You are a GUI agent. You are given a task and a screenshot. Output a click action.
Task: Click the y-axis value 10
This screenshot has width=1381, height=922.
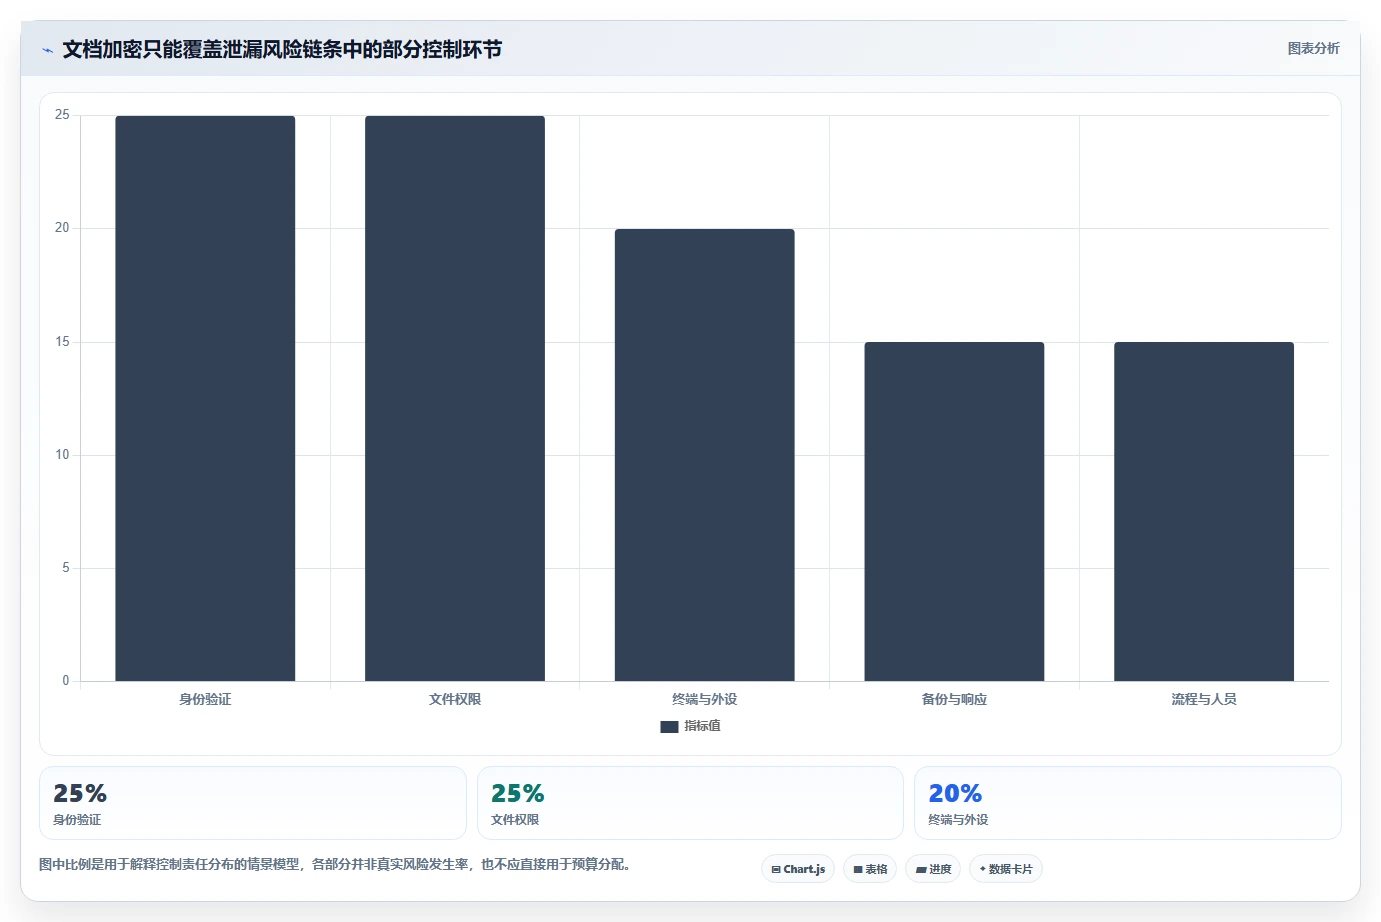62,455
